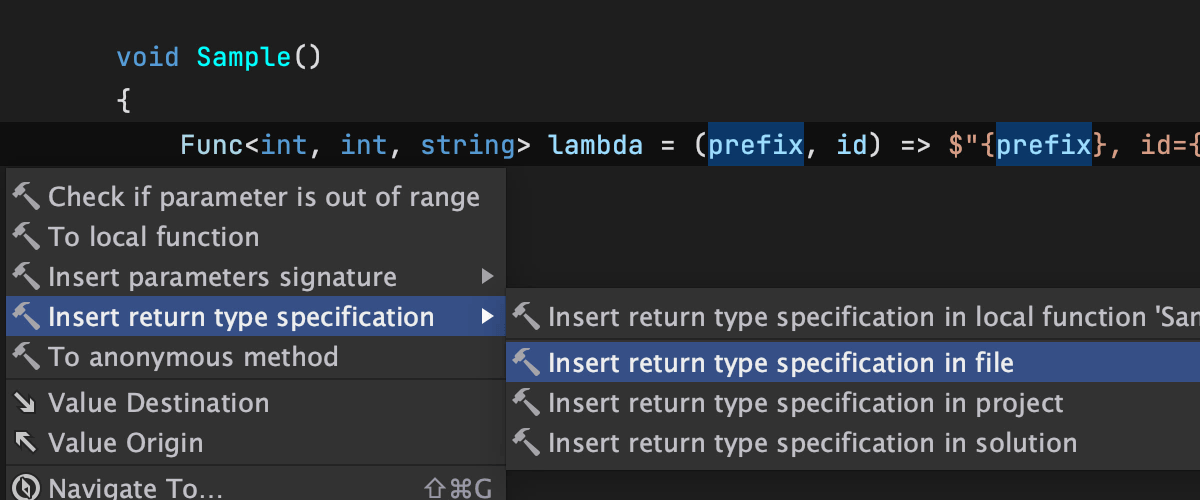Expand the Insert parameters signature submenu arrow

(487, 277)
